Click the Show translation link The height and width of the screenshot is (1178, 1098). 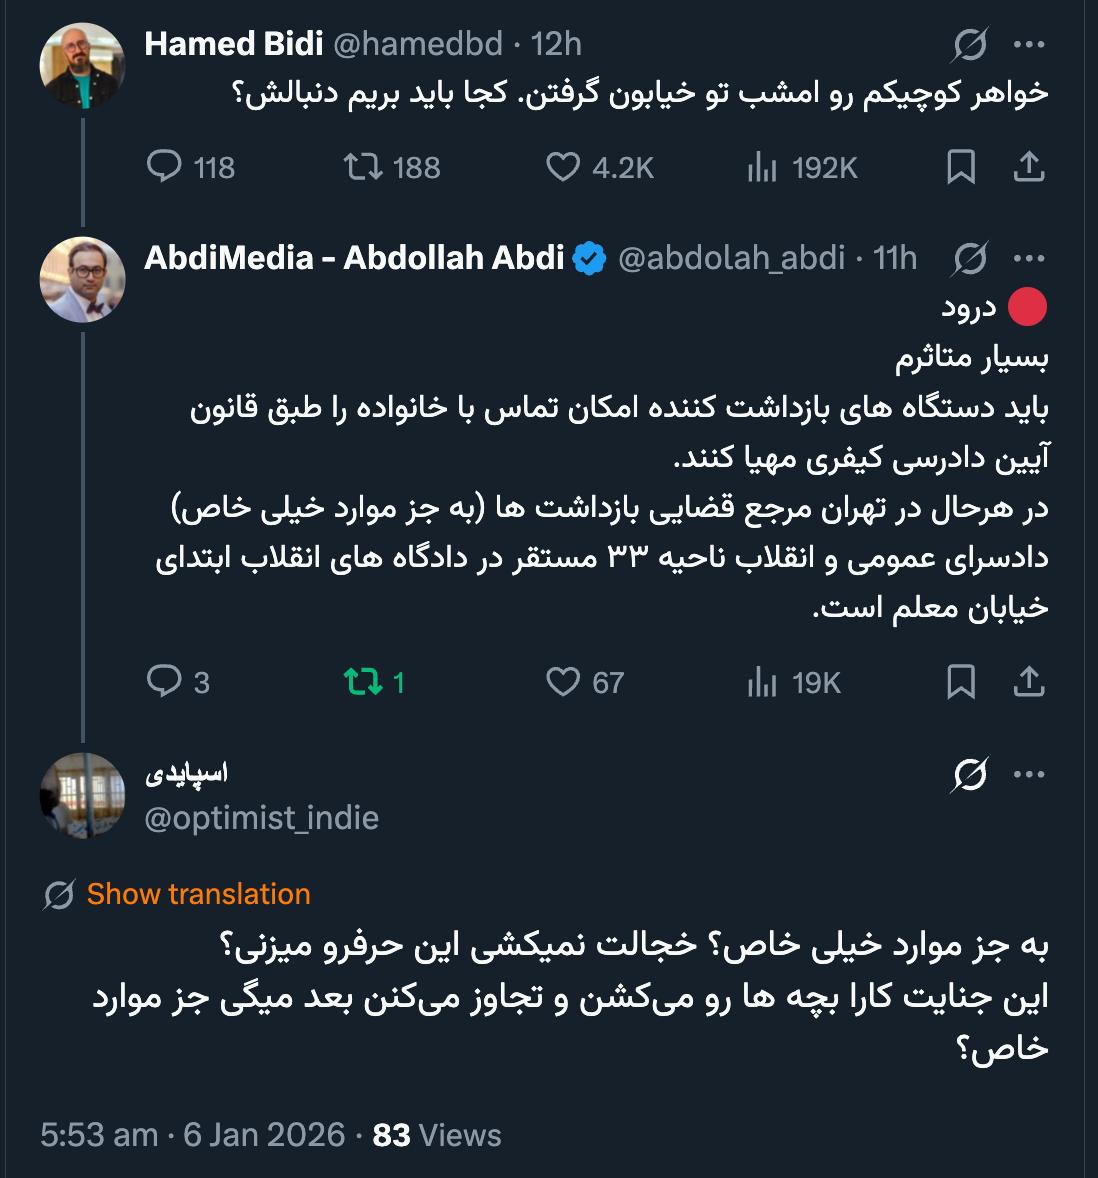(197, 894)
